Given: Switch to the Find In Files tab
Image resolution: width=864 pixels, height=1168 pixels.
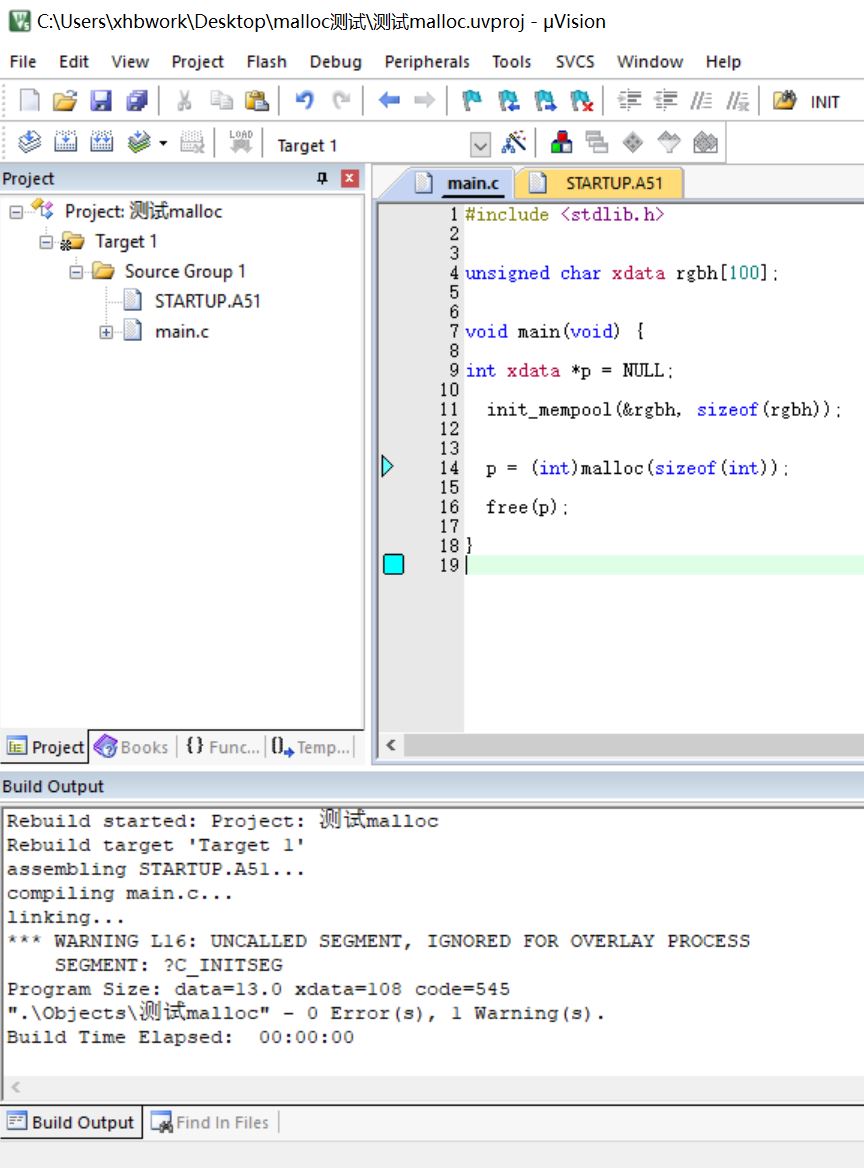Looking at the screenshot, I should pyautogui.click(x=211, y=1122).
